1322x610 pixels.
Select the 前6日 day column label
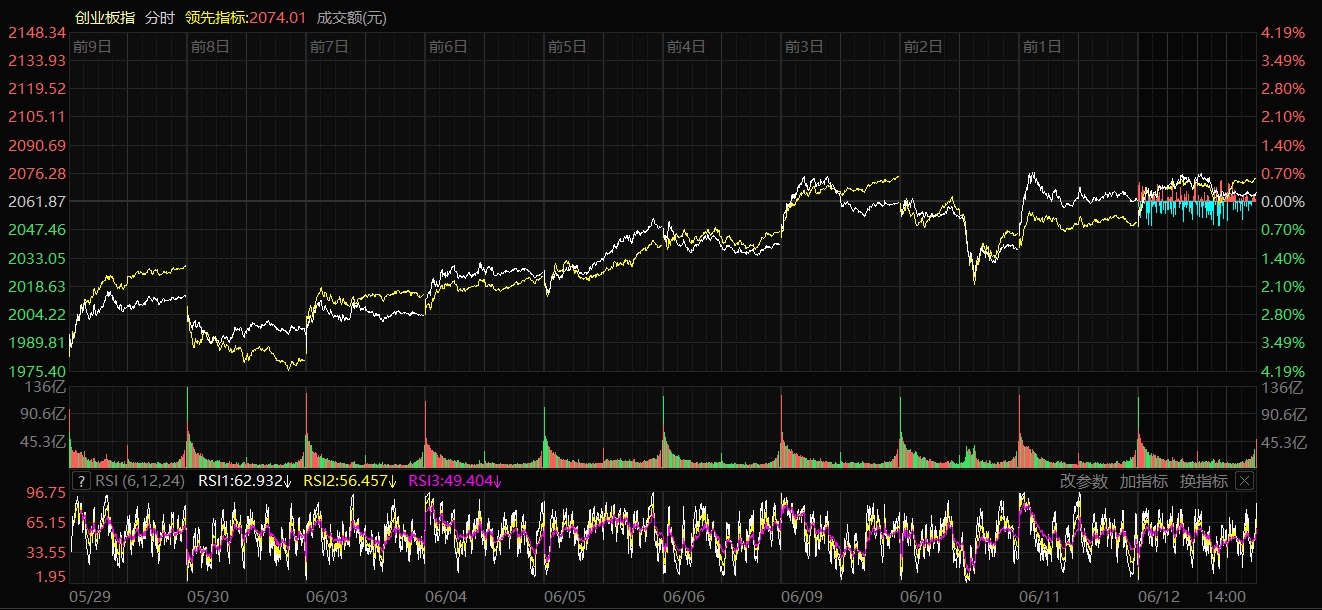[x=448, y=46]
